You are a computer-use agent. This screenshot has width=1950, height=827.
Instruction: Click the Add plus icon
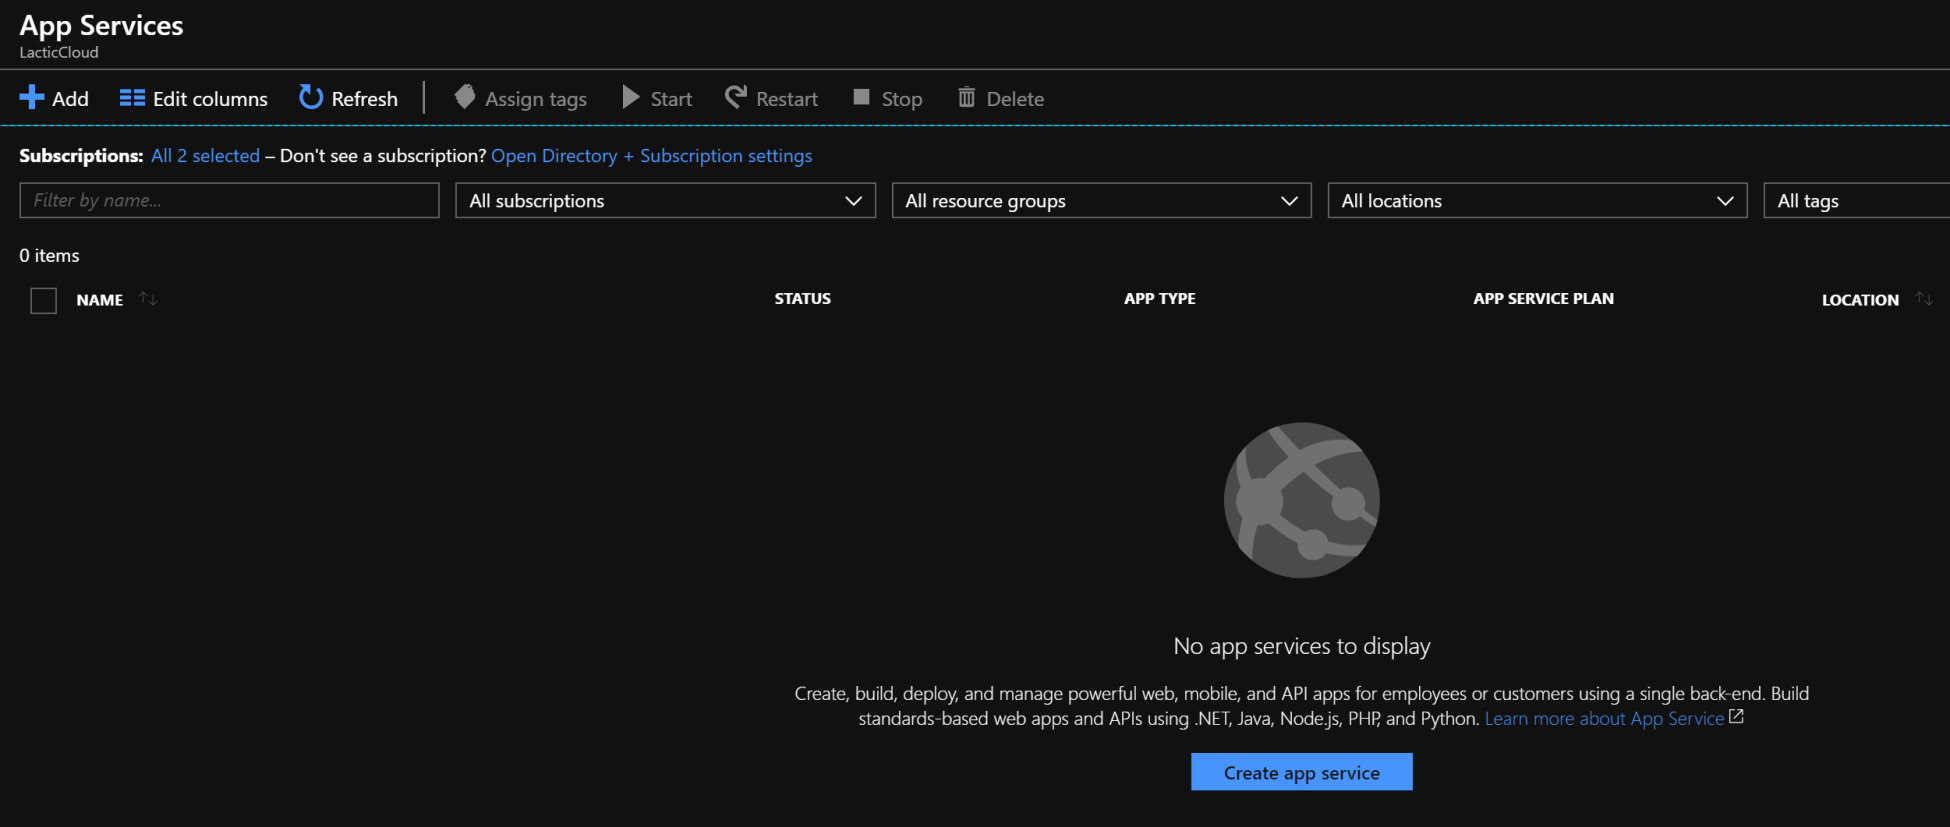(x=32, y=97)
